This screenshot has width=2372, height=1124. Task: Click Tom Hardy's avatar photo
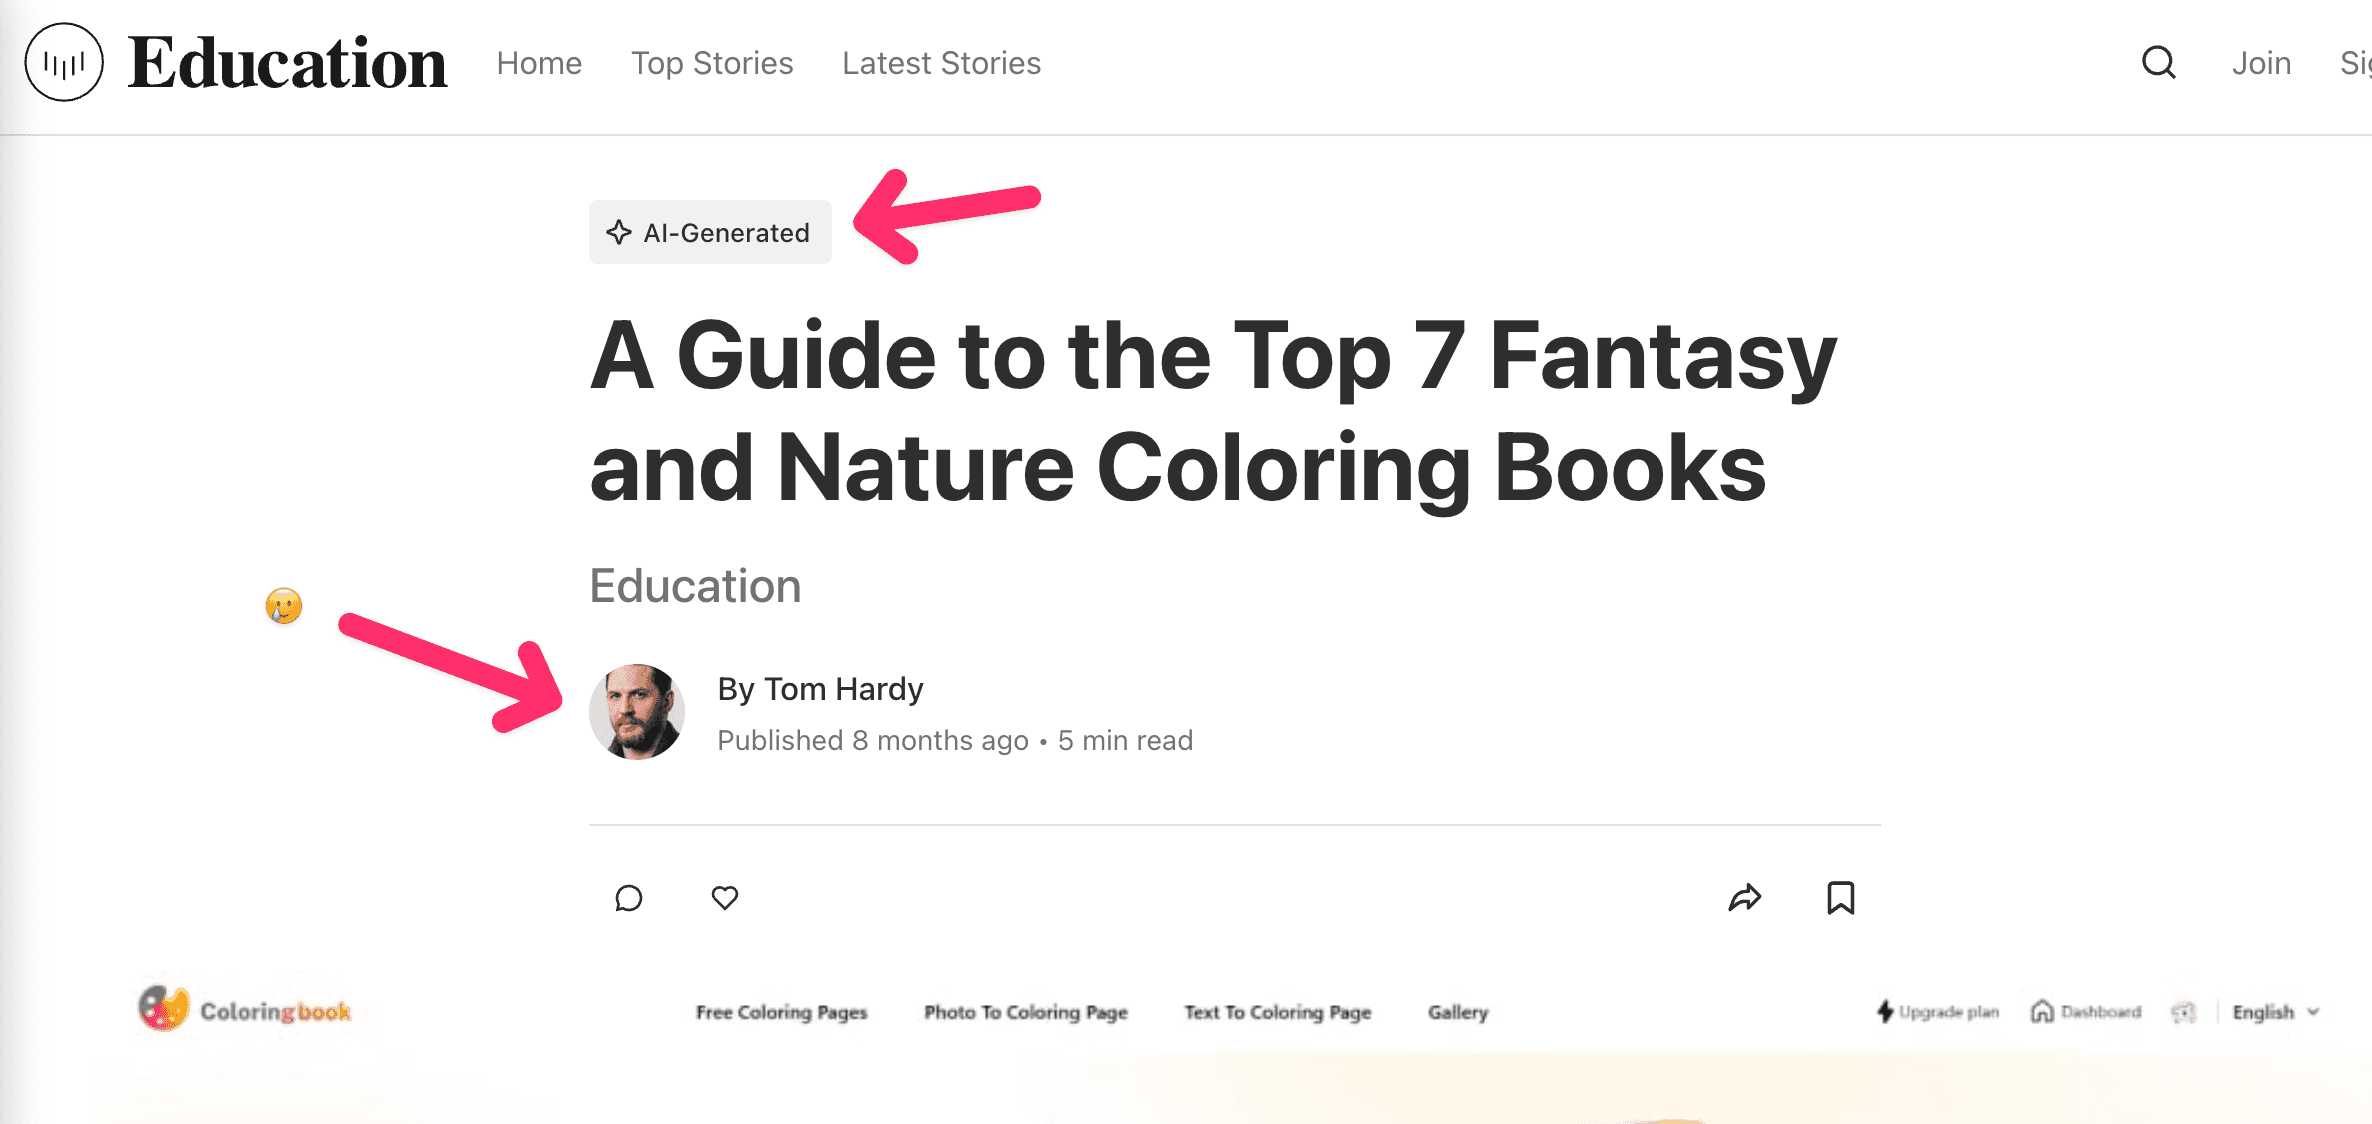637,712
